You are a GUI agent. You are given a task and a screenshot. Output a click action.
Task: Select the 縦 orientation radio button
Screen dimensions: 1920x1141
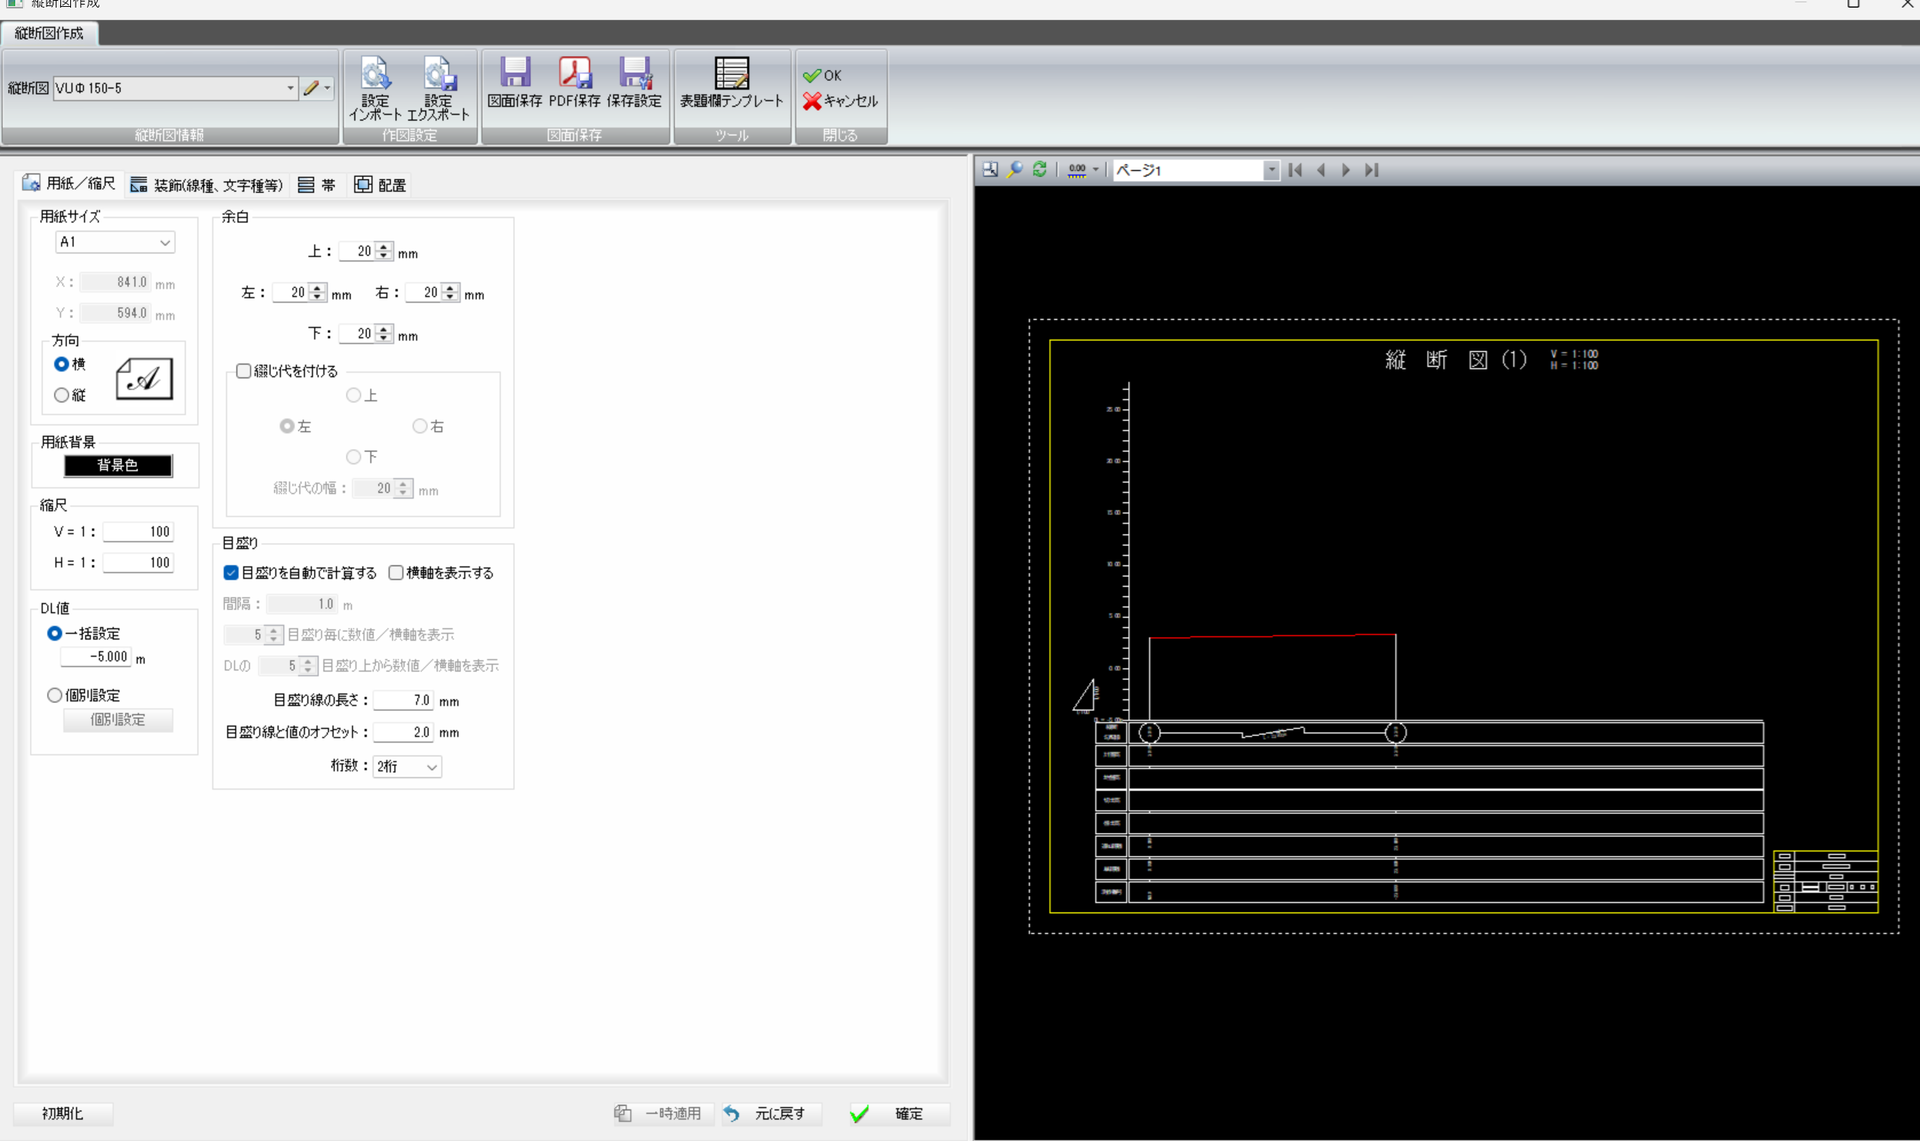pos(62,395)
